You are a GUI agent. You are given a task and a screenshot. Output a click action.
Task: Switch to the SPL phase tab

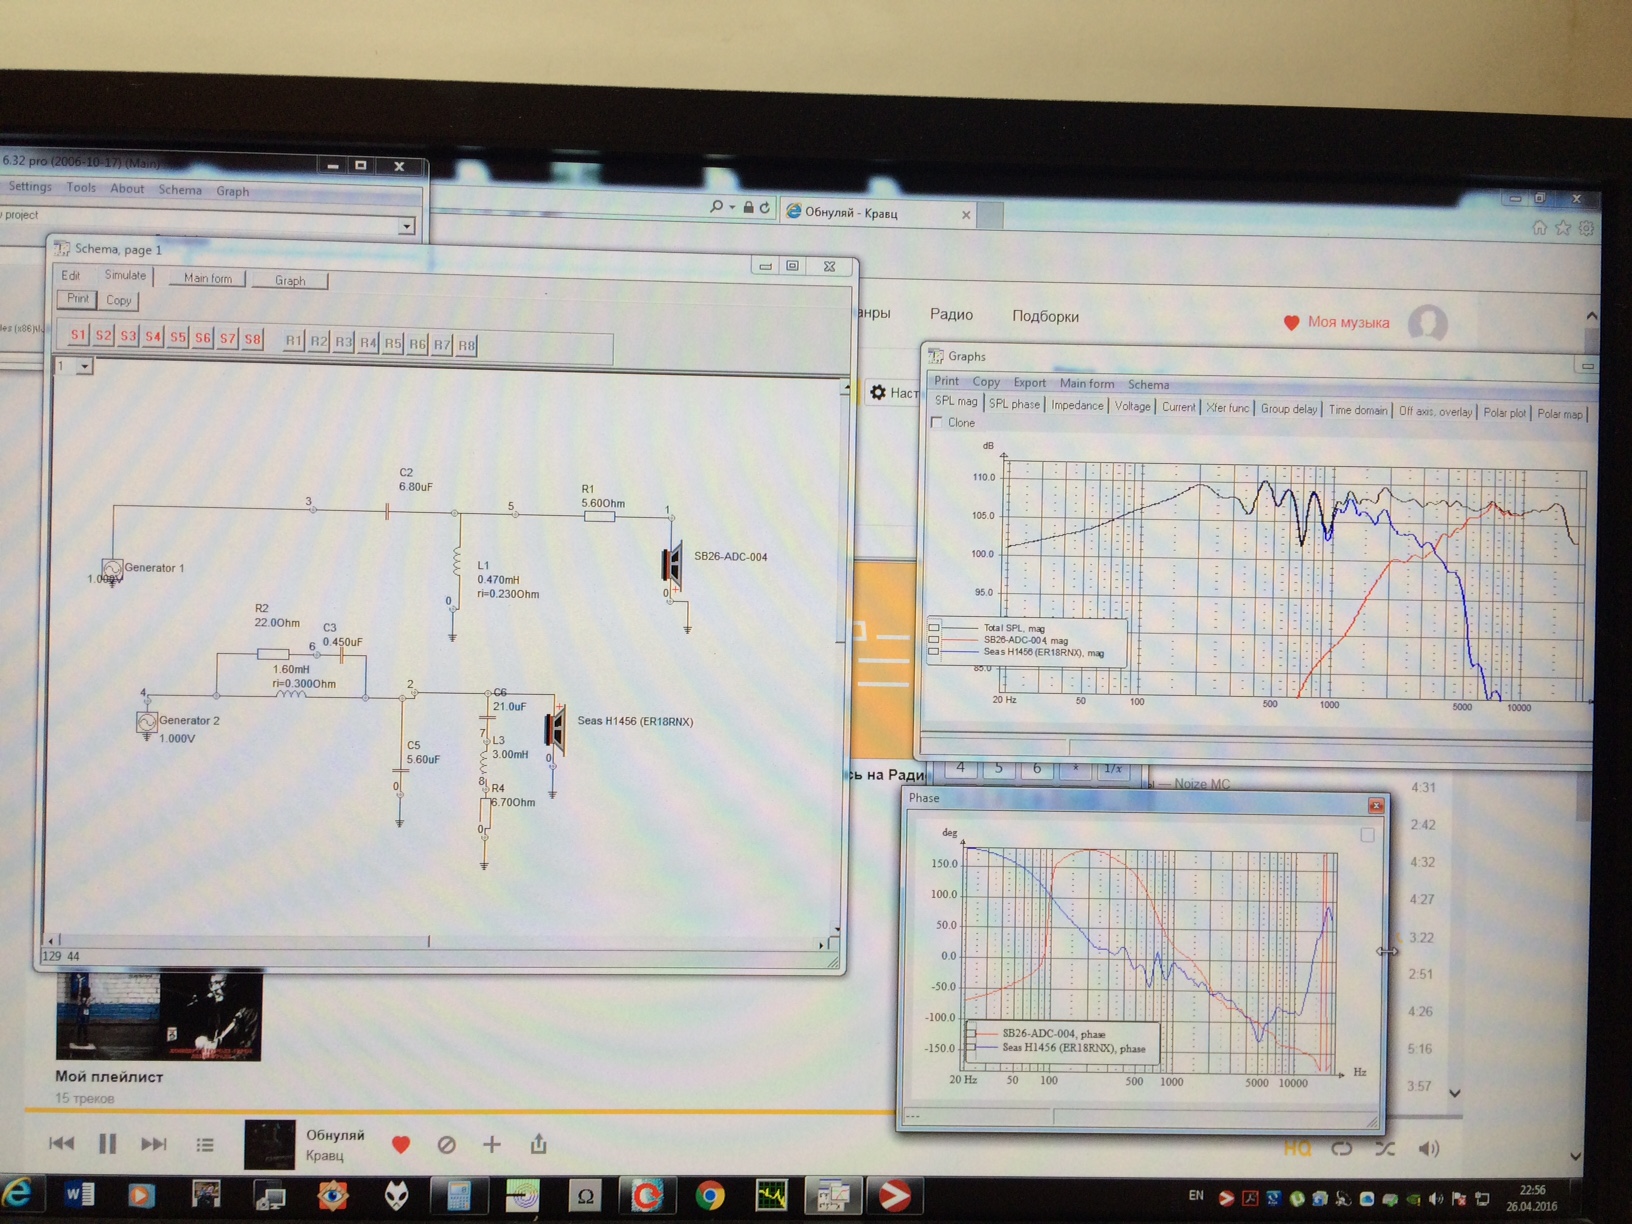click(1014, 404)
